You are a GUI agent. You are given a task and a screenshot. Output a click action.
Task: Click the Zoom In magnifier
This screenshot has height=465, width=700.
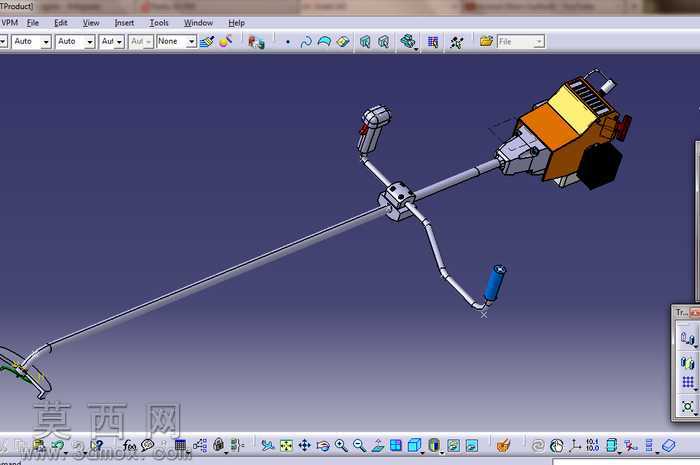[341, 445]
